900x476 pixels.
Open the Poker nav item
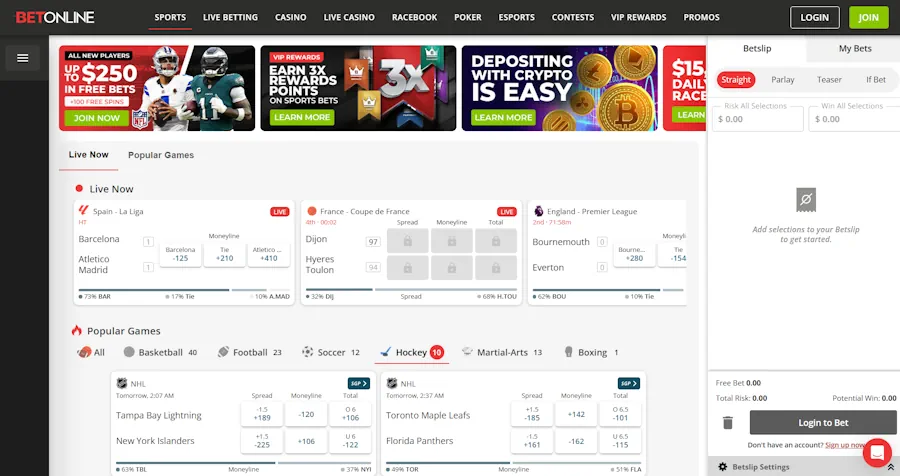[x=468, y=17]
